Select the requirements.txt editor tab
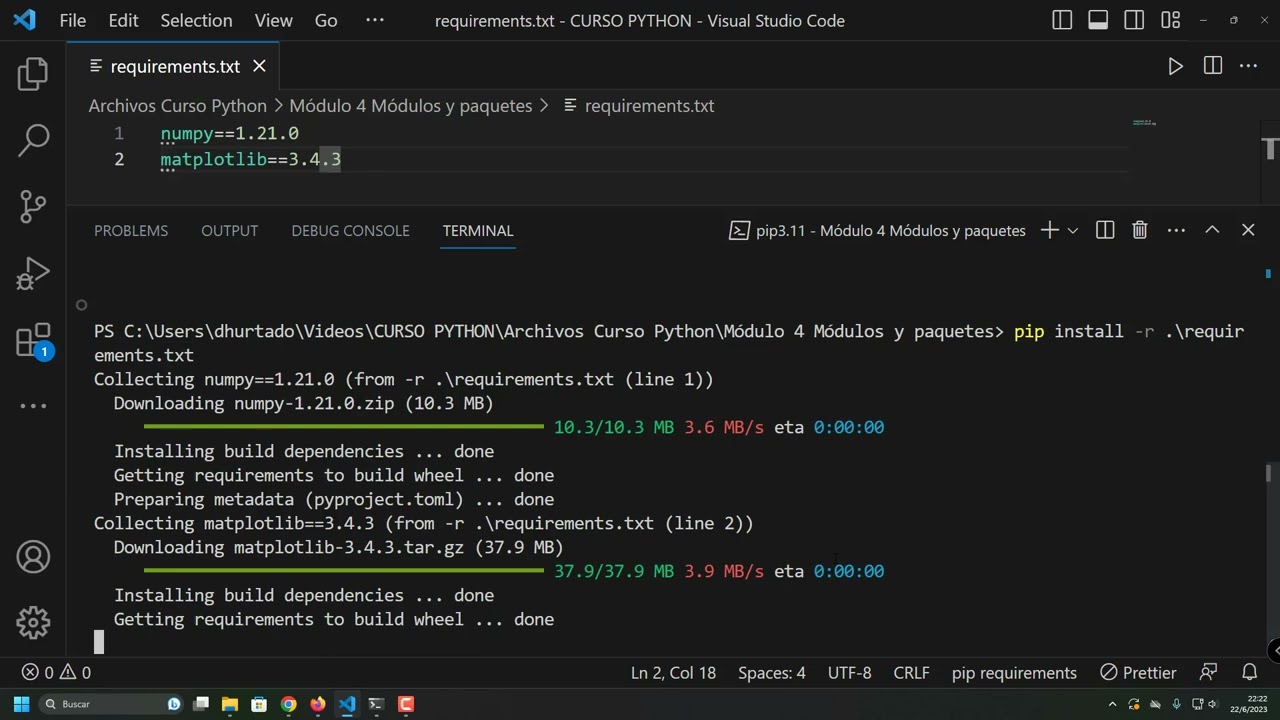The image size is (1280, 720). (174, 66)
